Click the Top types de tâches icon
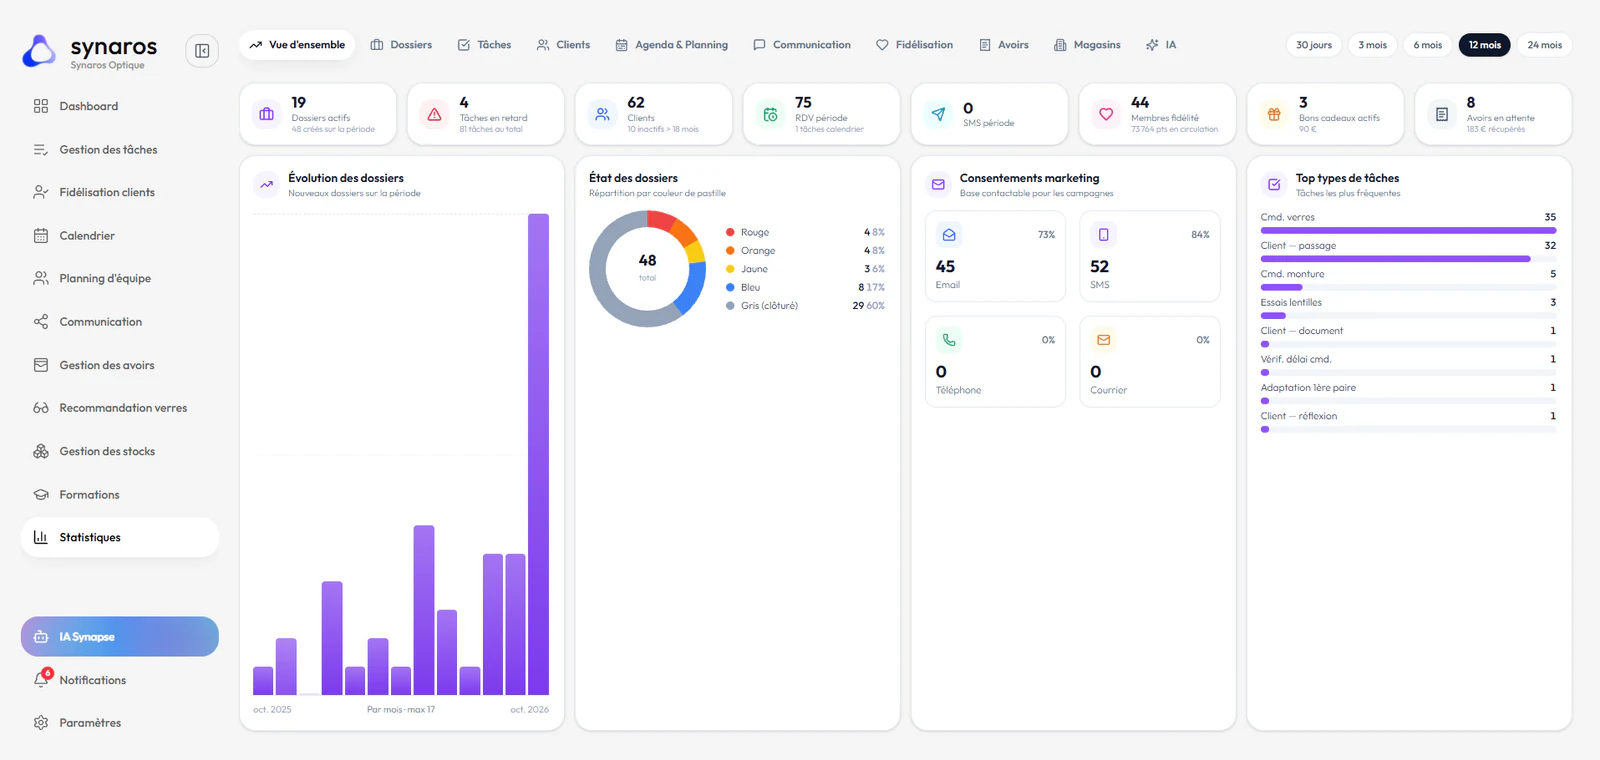This screenshot has width=1600, height=760. pos(1274,185)
